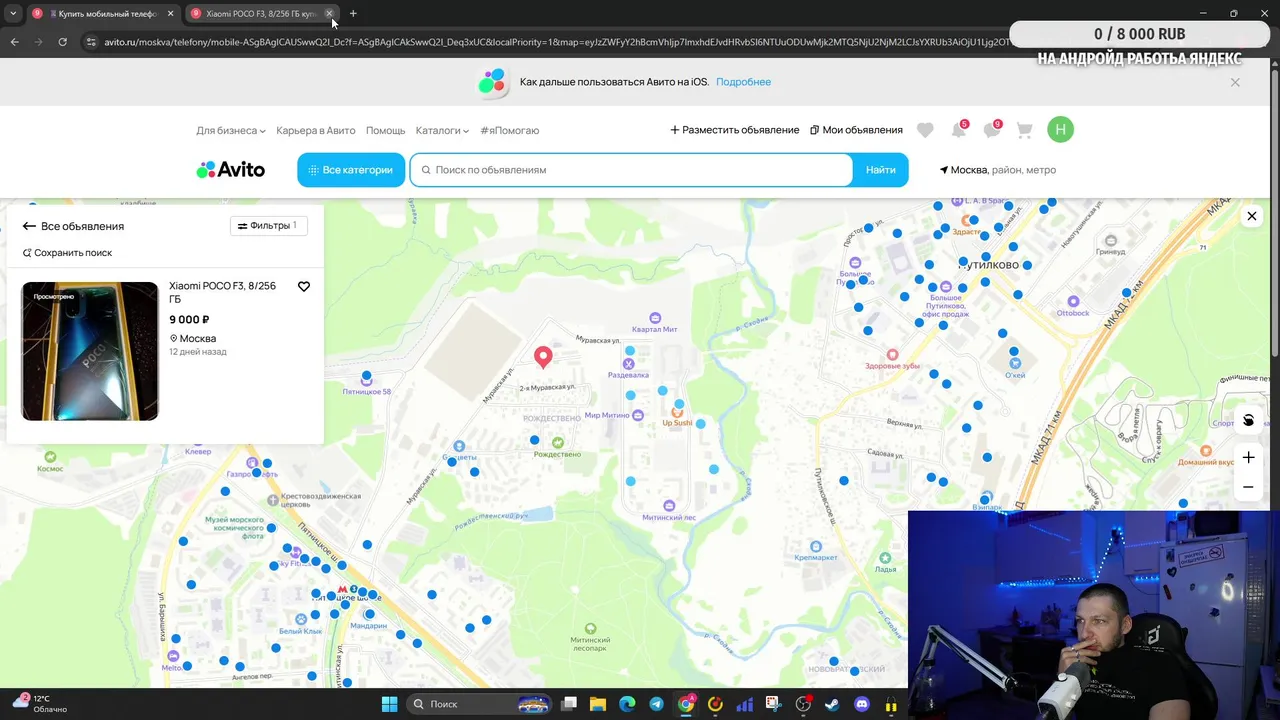Image resolution: width=1280 pixels, height=720 pixels.
Task: Open the '#яПомогаю' link
Action: 509,130
